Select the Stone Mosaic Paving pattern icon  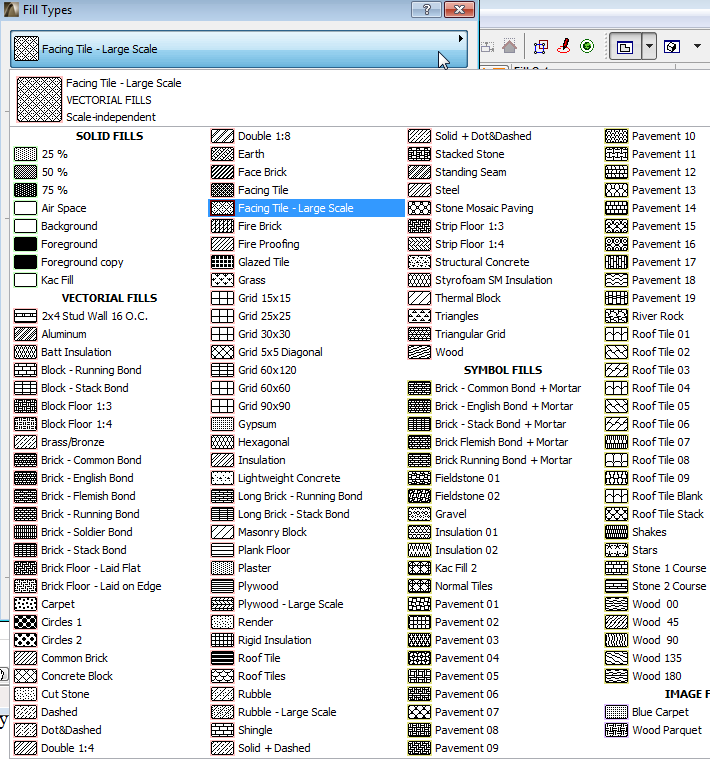click(x=419, y=208)
